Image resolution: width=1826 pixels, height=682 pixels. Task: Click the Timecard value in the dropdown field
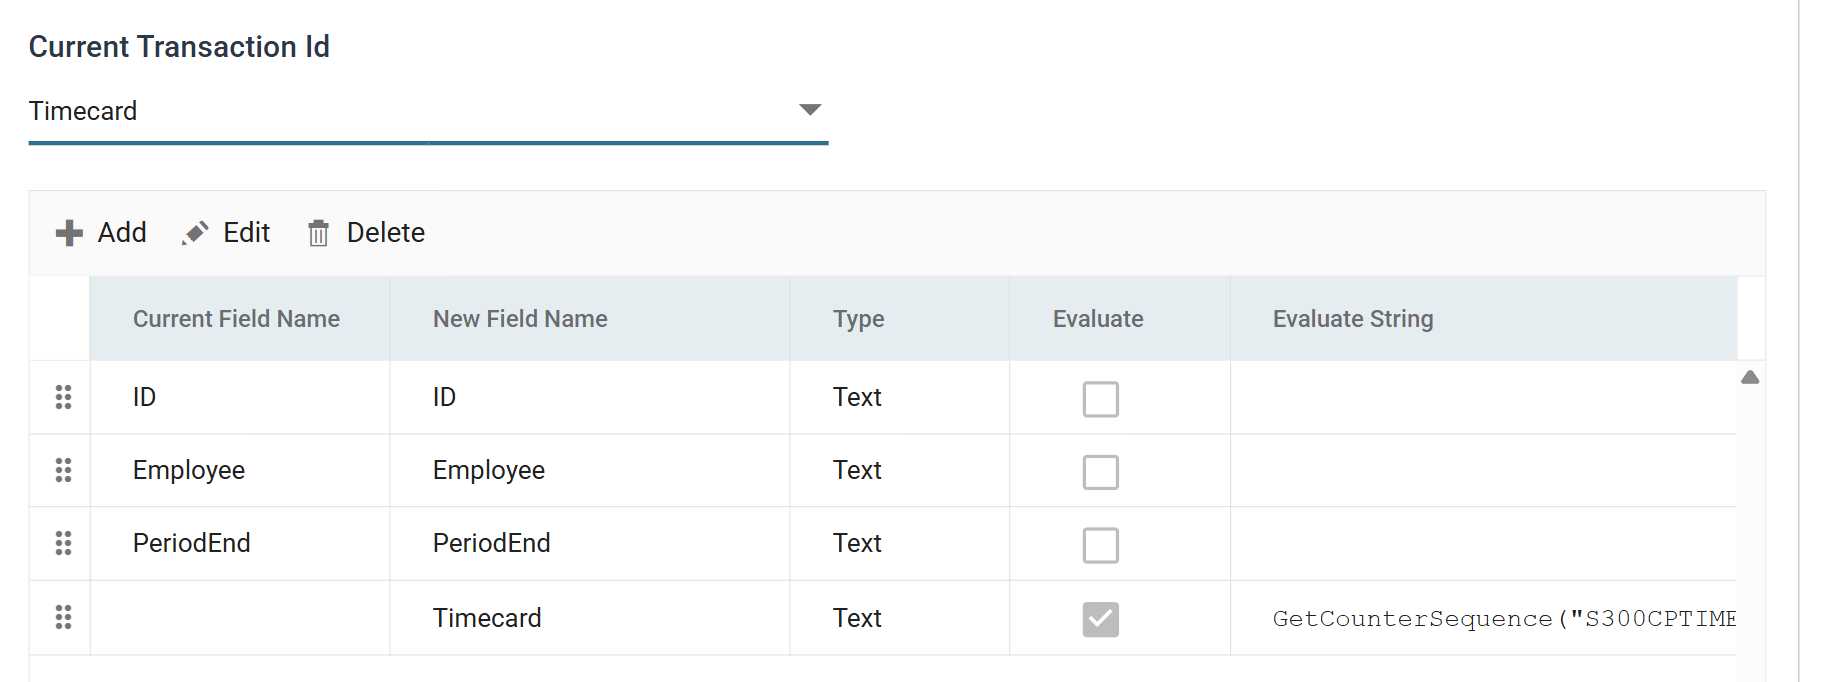point(83,111)
